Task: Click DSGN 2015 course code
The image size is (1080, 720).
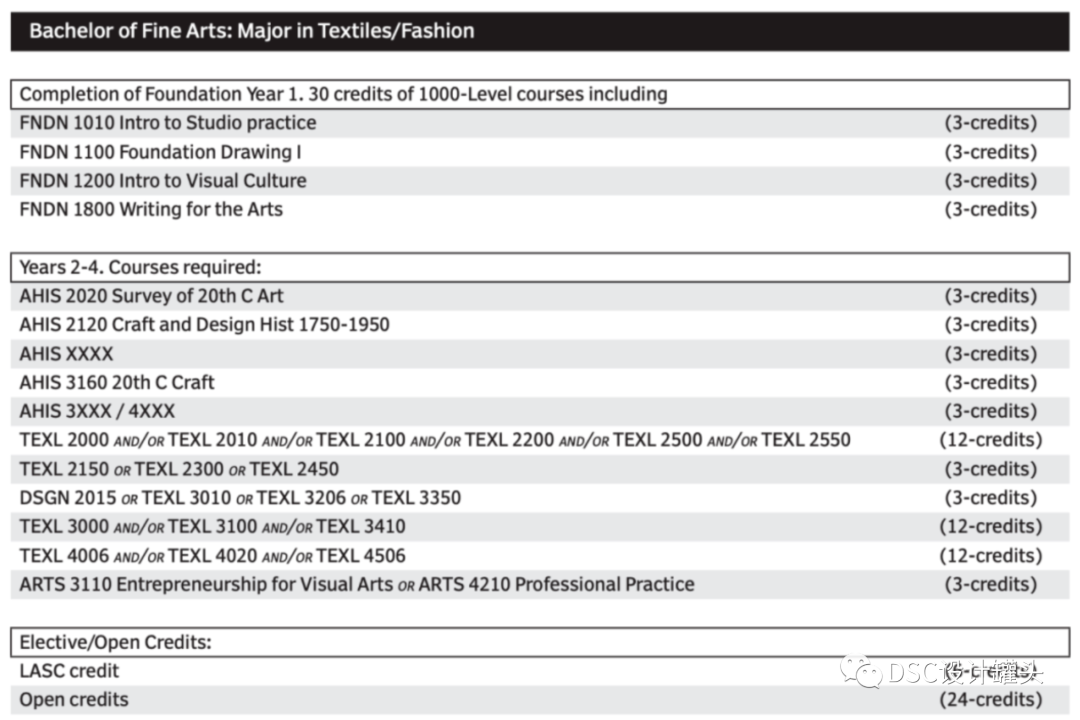Action: [68, 498]
